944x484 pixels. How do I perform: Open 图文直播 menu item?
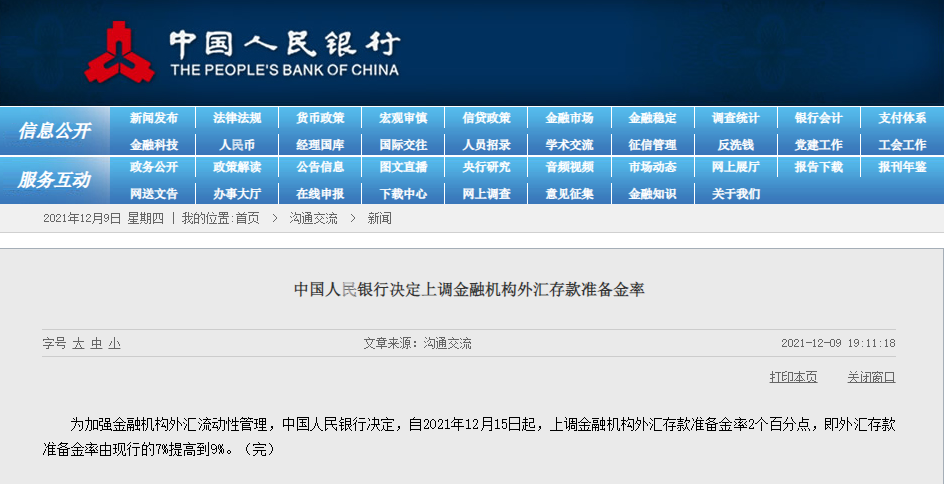(403, 167)
